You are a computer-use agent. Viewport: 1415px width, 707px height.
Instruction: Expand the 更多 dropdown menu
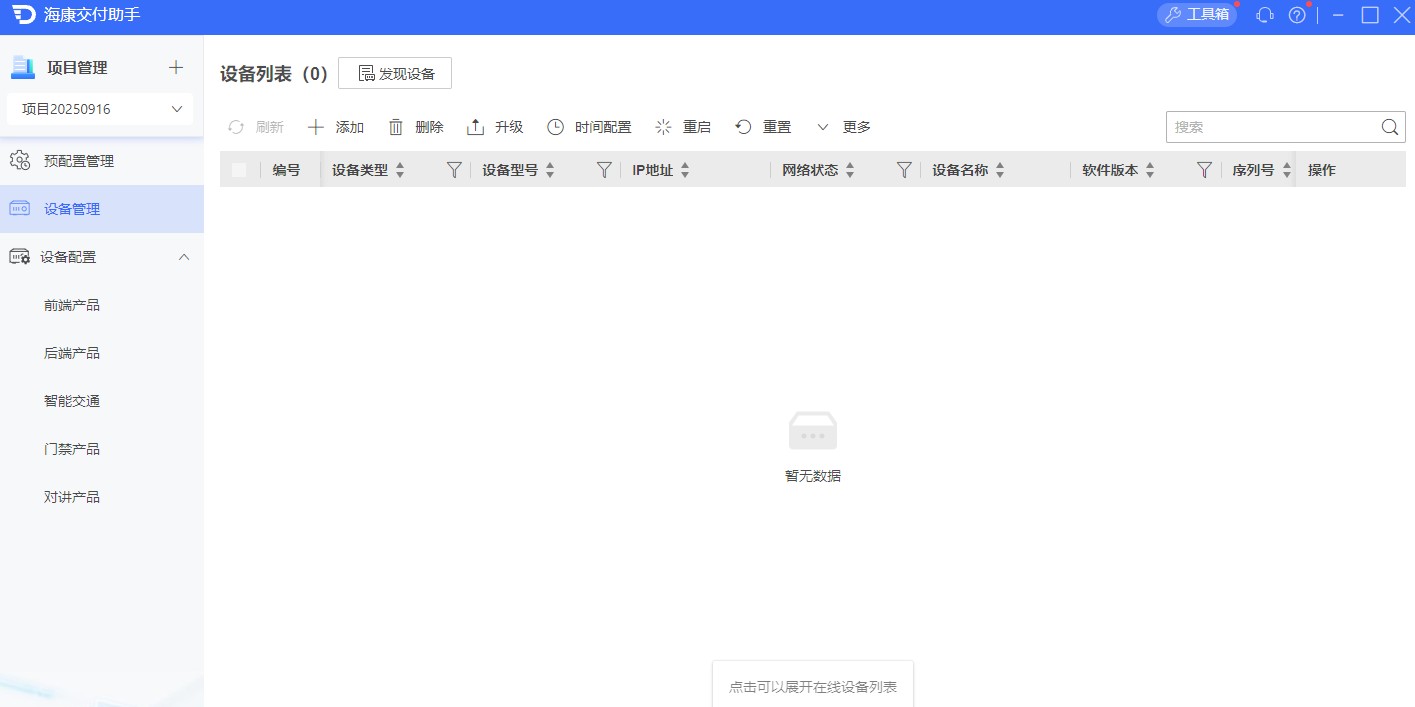pos(844,126)
